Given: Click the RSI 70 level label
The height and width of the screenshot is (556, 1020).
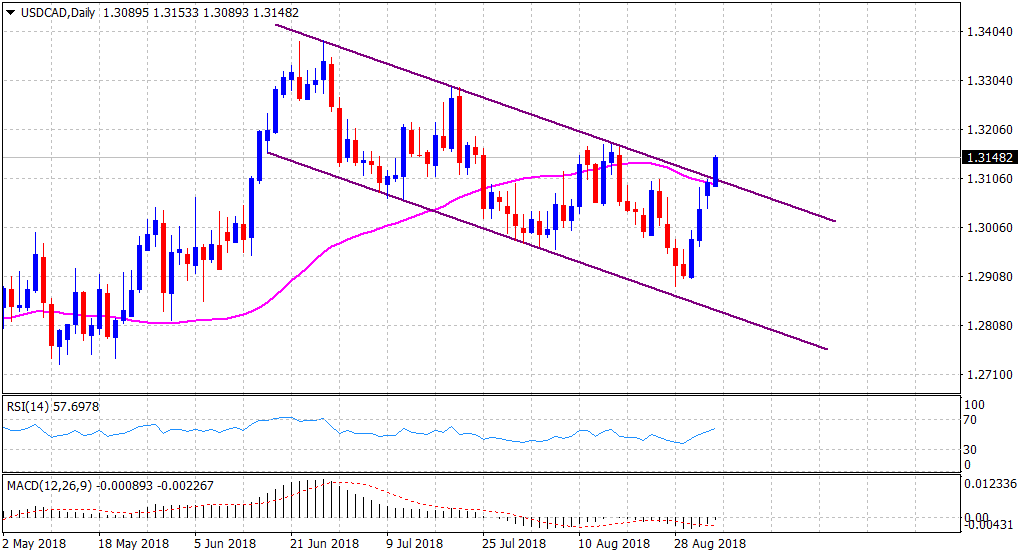Looking at the screenshot, I should tap(971, 421).
